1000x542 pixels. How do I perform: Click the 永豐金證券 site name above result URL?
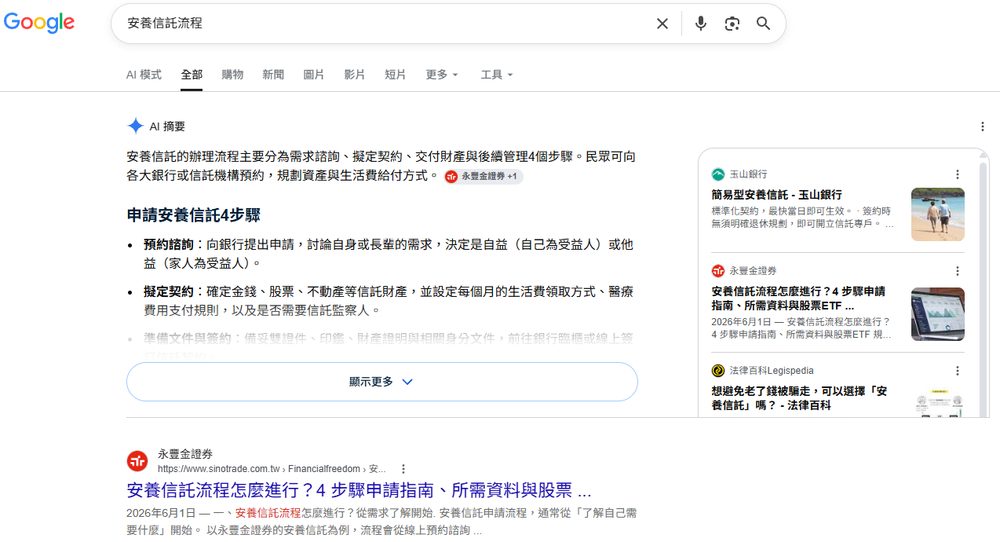(x=185, y=454)
